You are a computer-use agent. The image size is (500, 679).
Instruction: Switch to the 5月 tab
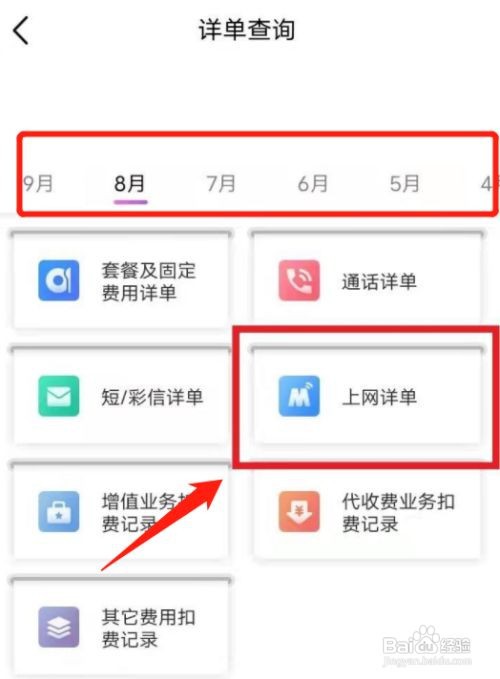tap(404, 184)
